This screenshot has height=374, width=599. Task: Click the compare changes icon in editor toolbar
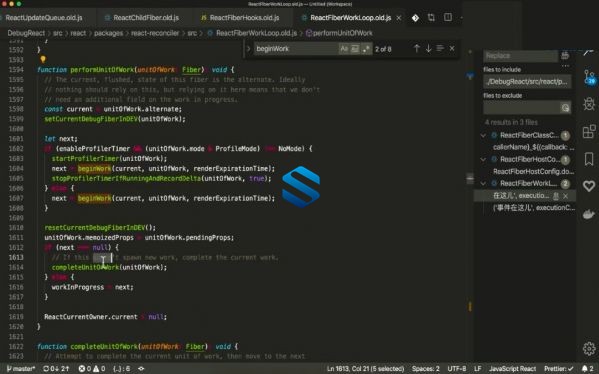(431, 18)
